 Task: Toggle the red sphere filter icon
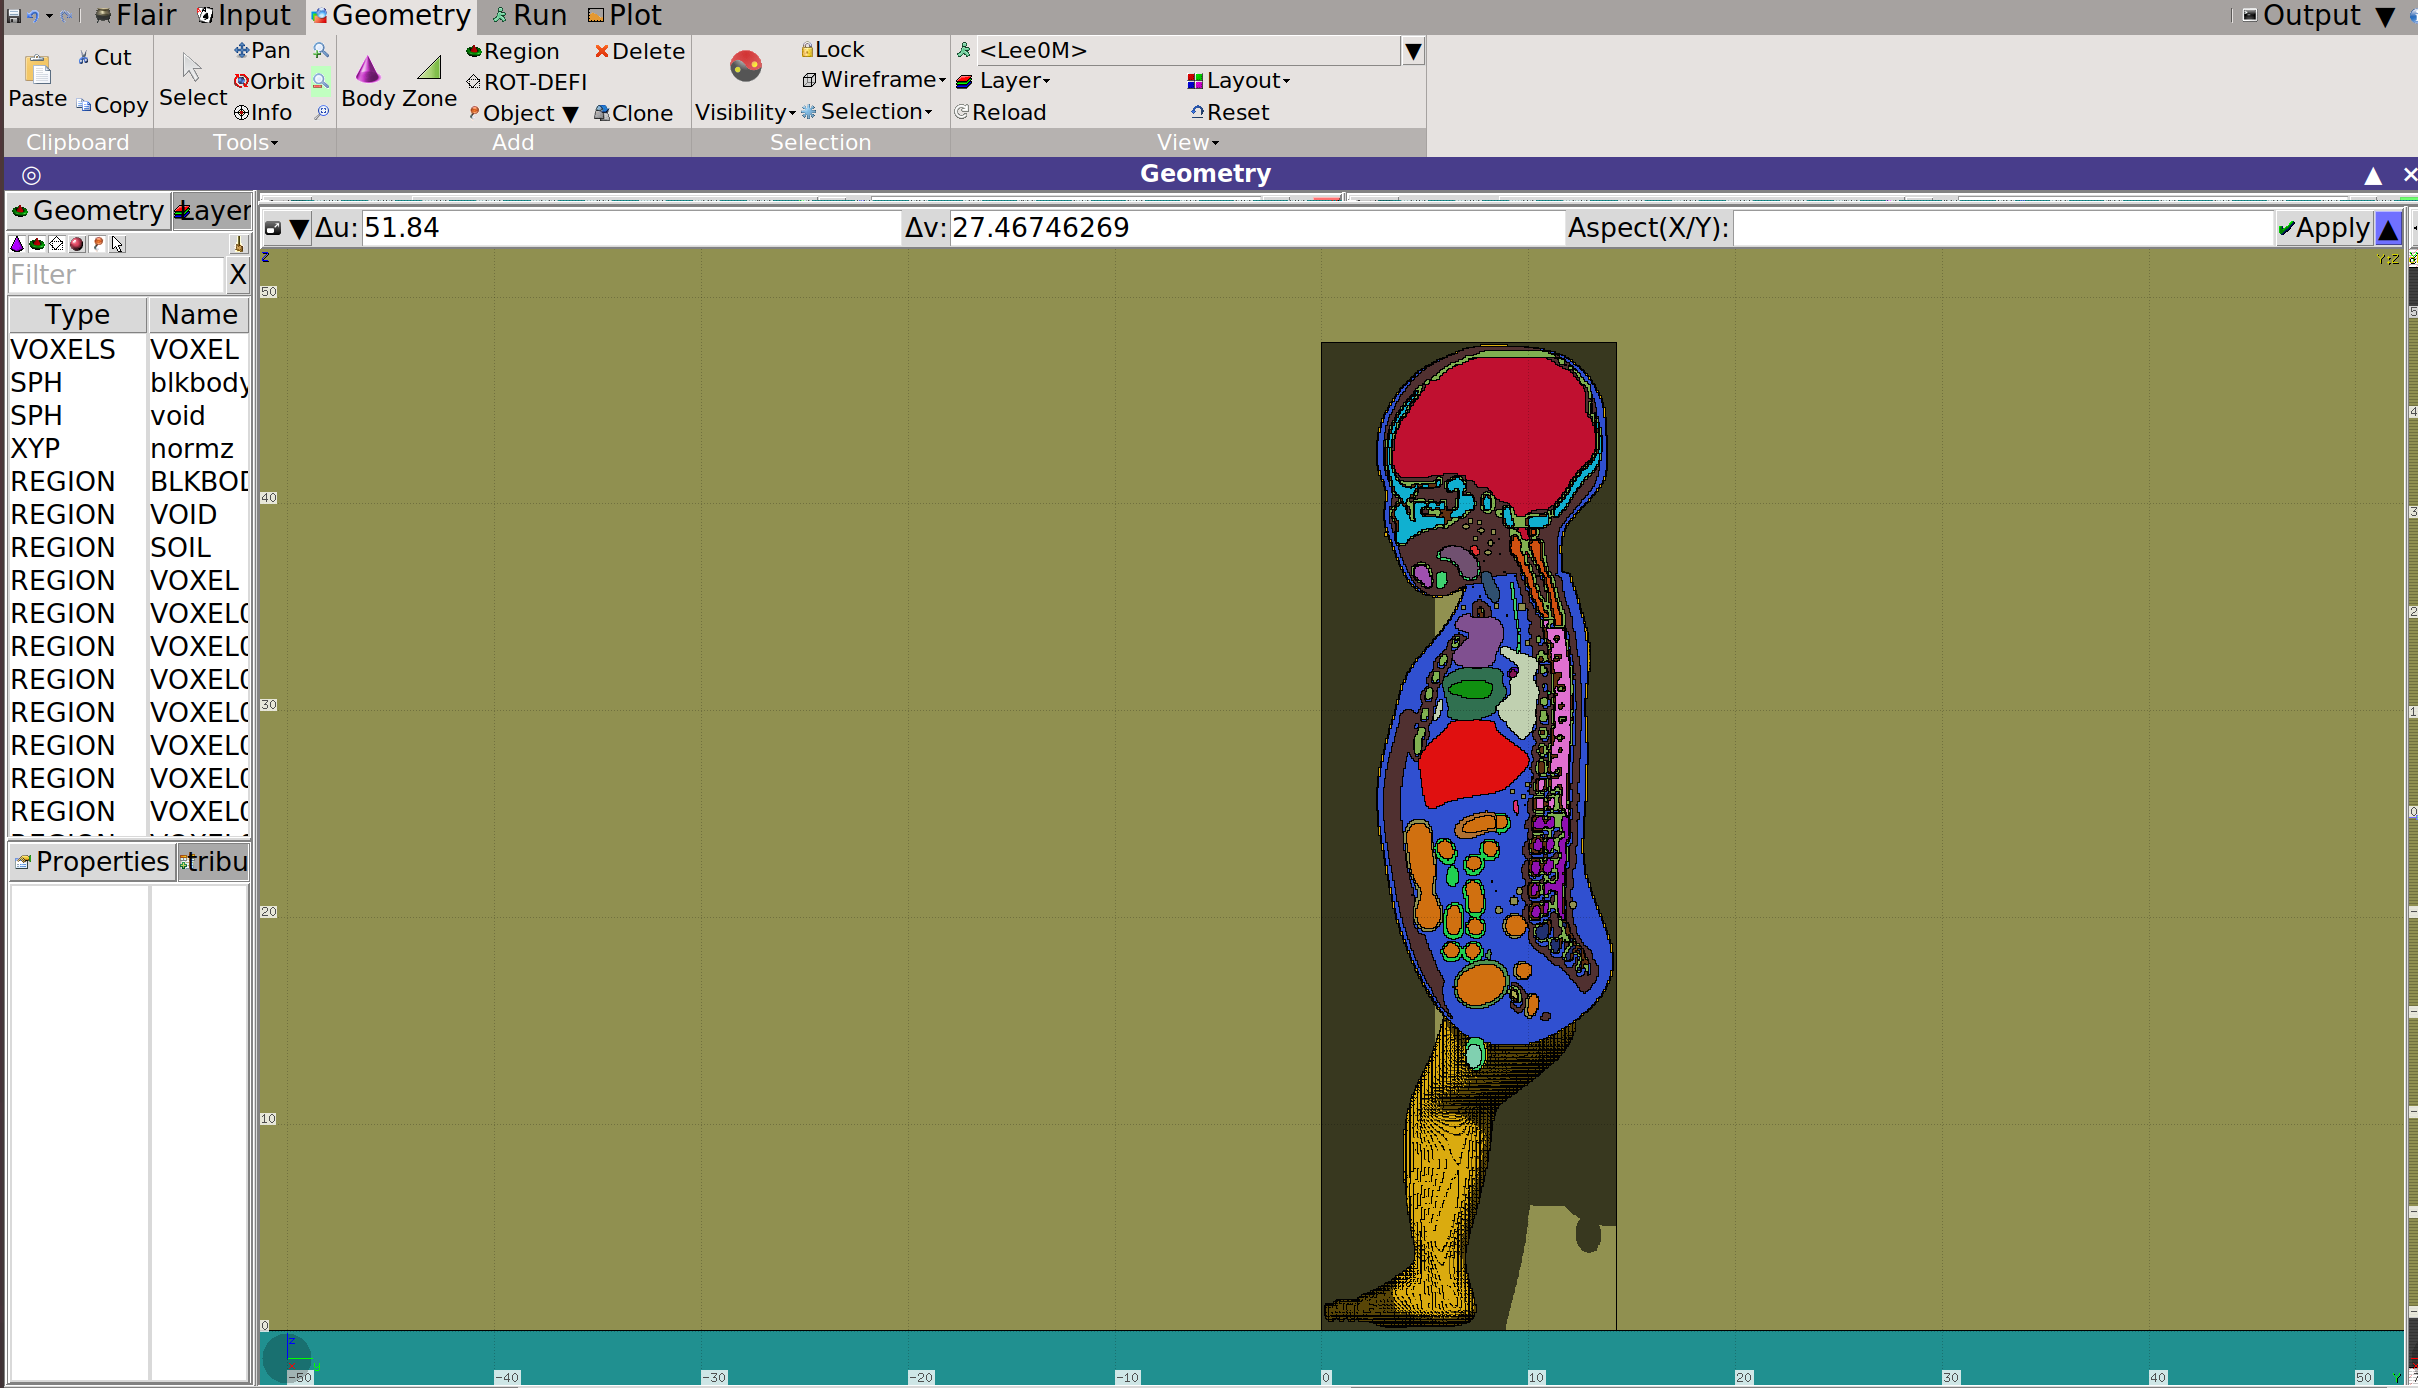click(x=77, y=244)
